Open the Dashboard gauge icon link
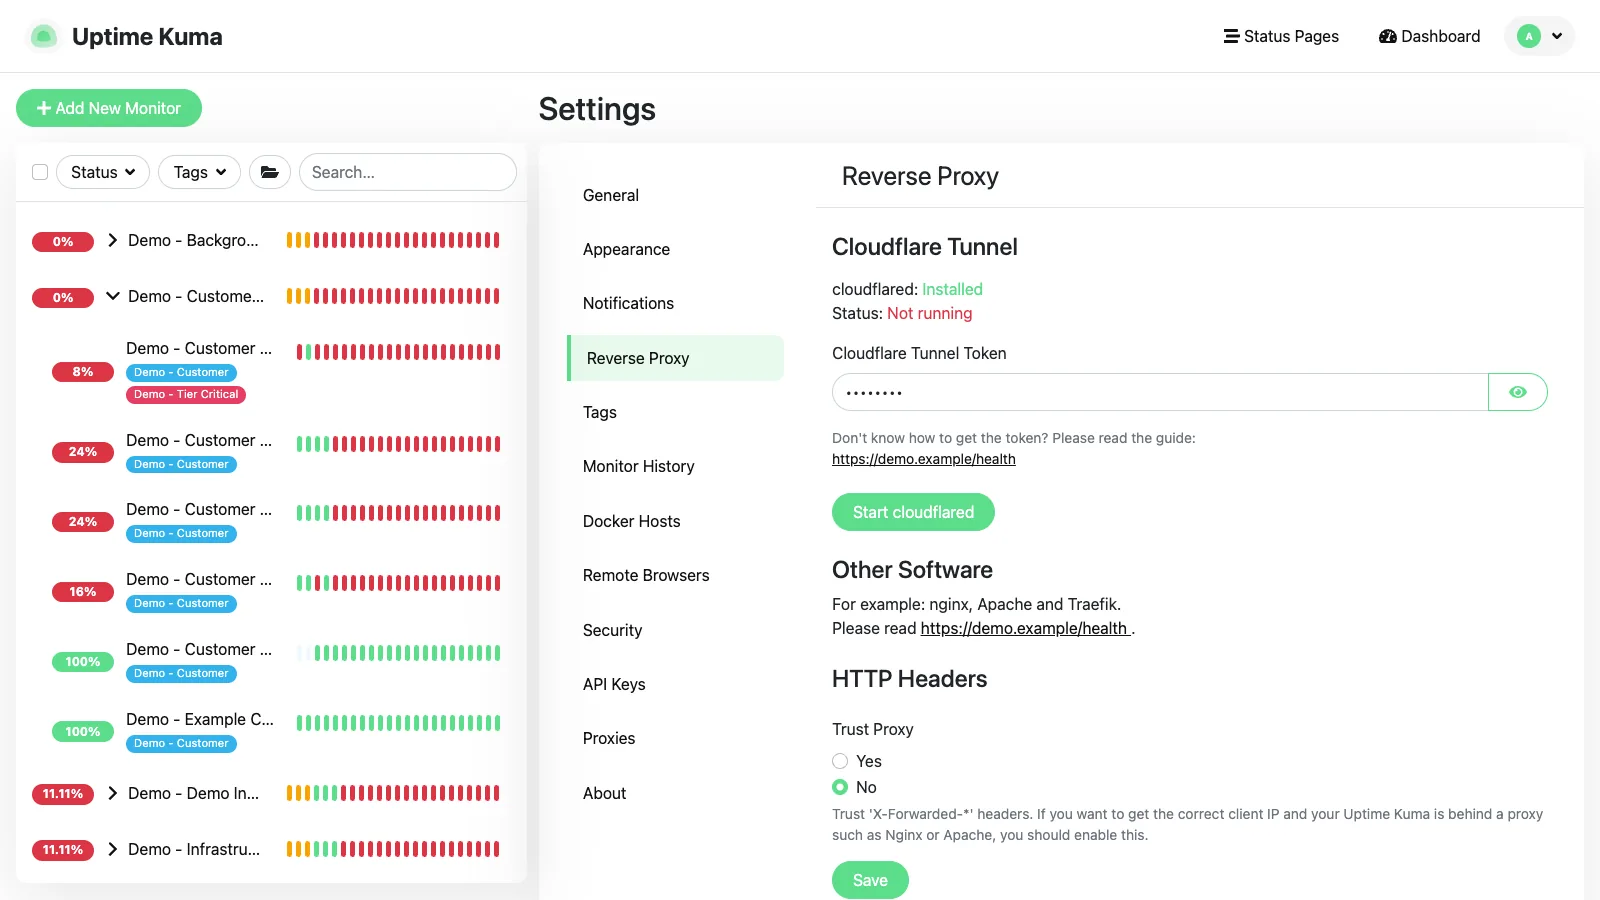1600x900 pixels. point(1387,36)
